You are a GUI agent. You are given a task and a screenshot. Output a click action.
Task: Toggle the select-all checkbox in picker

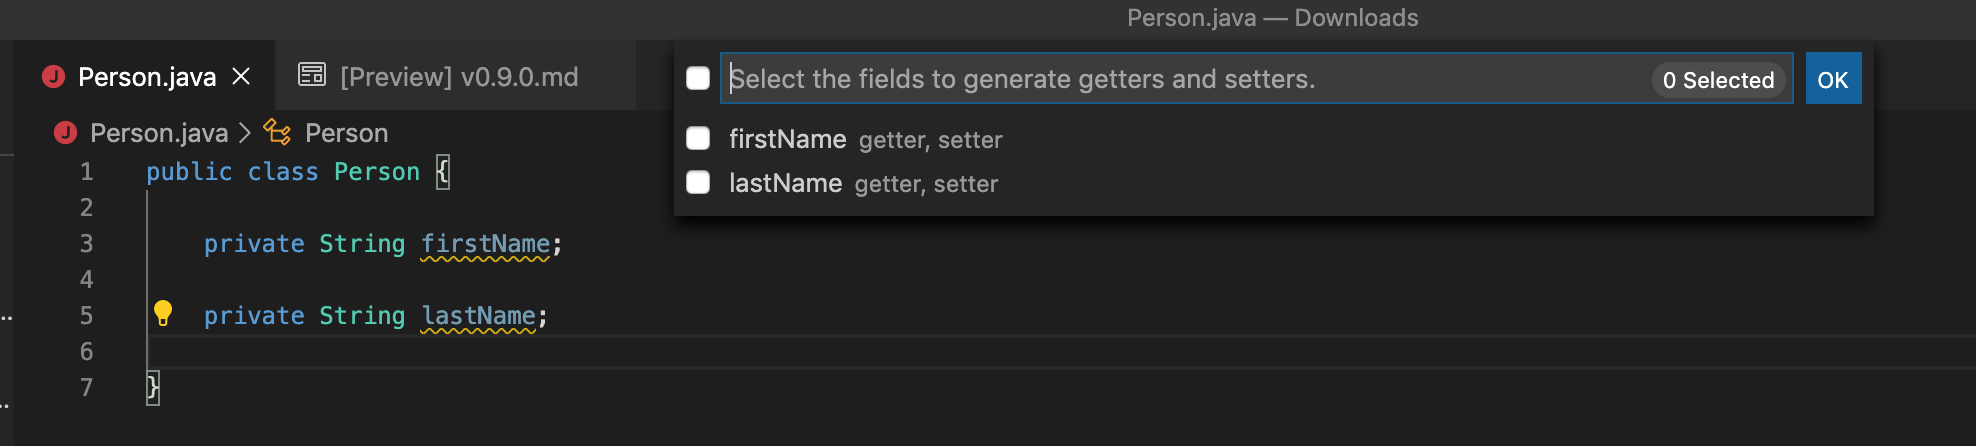[698, 78]
